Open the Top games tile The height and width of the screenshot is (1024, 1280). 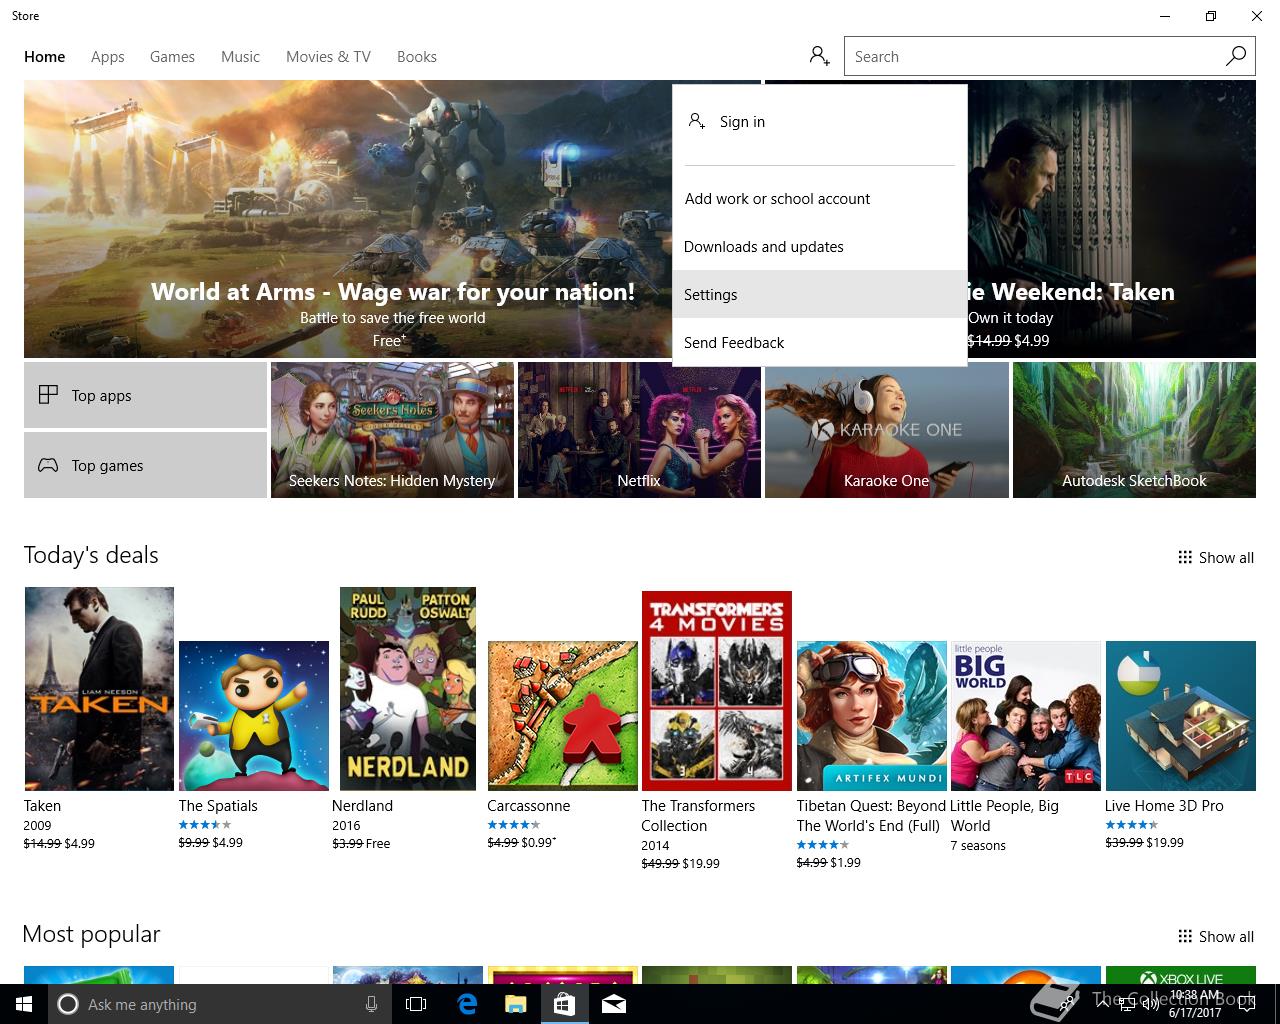(x=145, y=465)
